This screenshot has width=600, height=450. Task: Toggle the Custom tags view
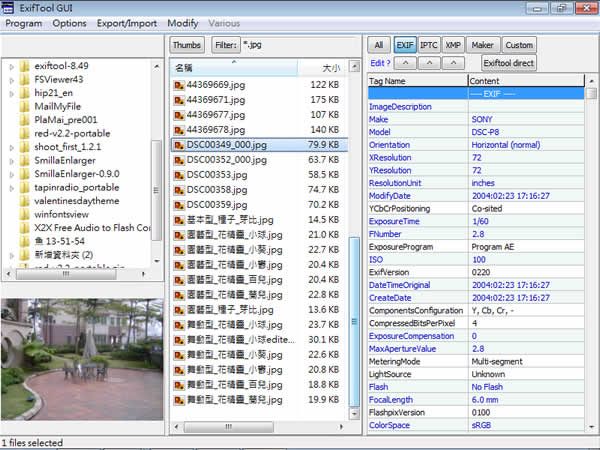519,45
